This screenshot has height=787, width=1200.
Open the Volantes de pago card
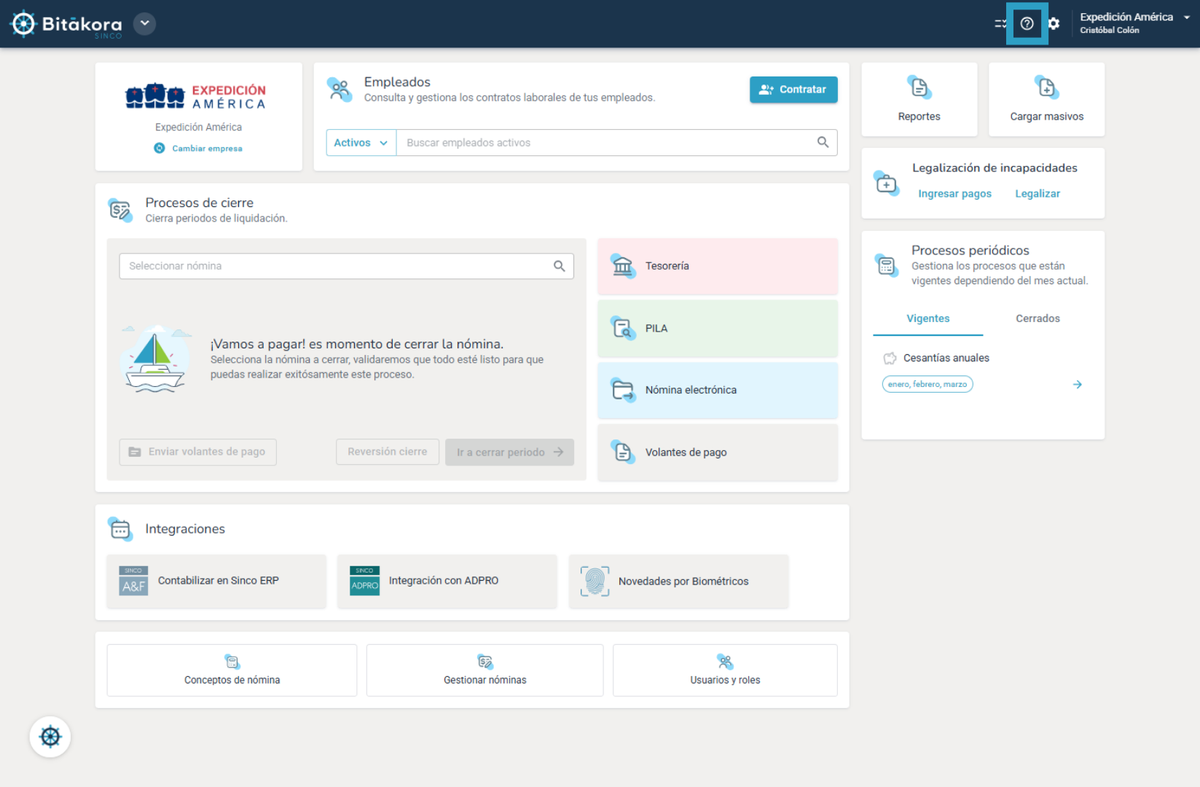click(x=717, y=452)
